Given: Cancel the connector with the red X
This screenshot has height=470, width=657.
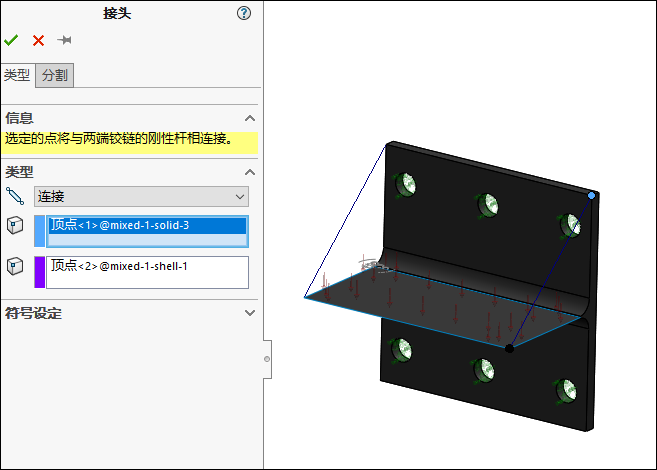Looking at the screenshot, I should [x=39, y=40].
